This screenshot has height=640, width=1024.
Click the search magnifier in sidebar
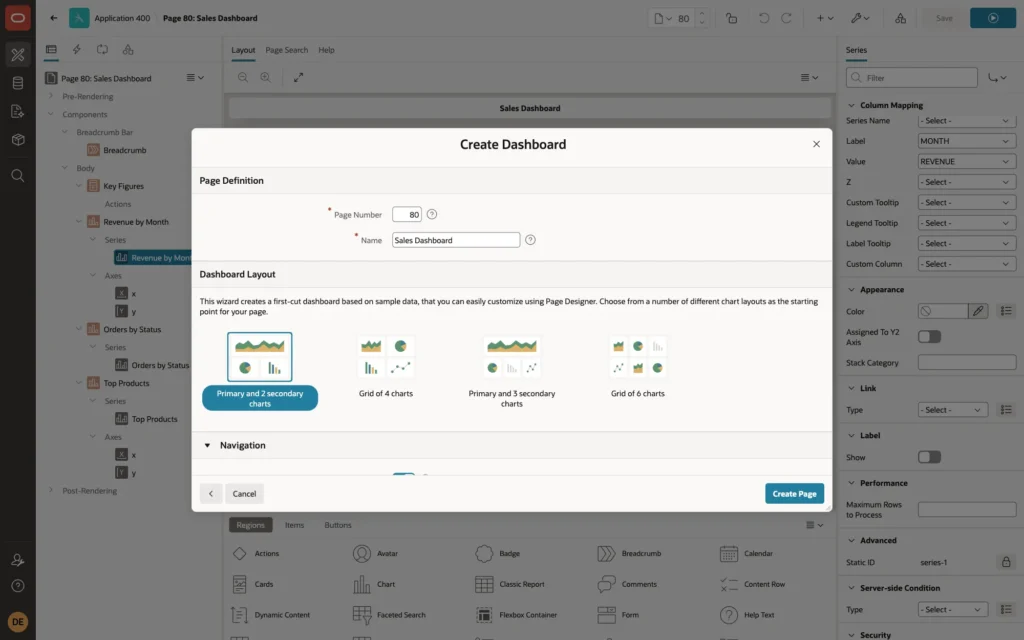18,176
